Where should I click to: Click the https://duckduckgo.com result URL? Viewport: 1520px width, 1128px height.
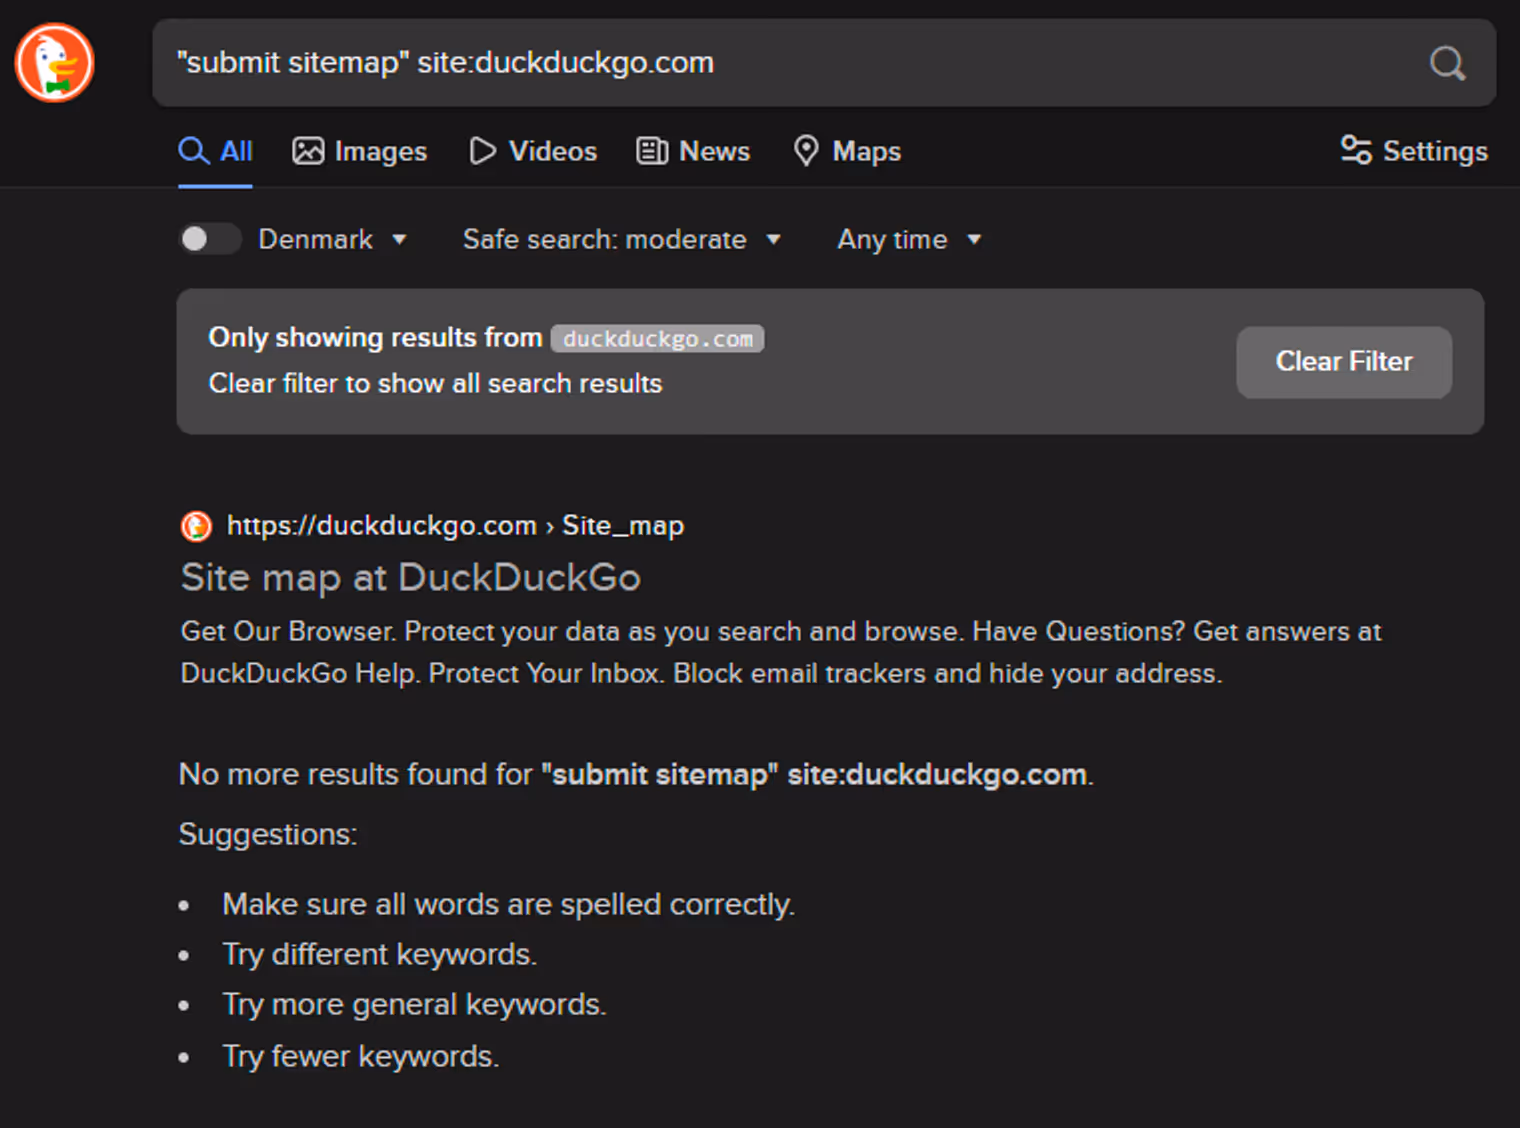tap(382, 526)
